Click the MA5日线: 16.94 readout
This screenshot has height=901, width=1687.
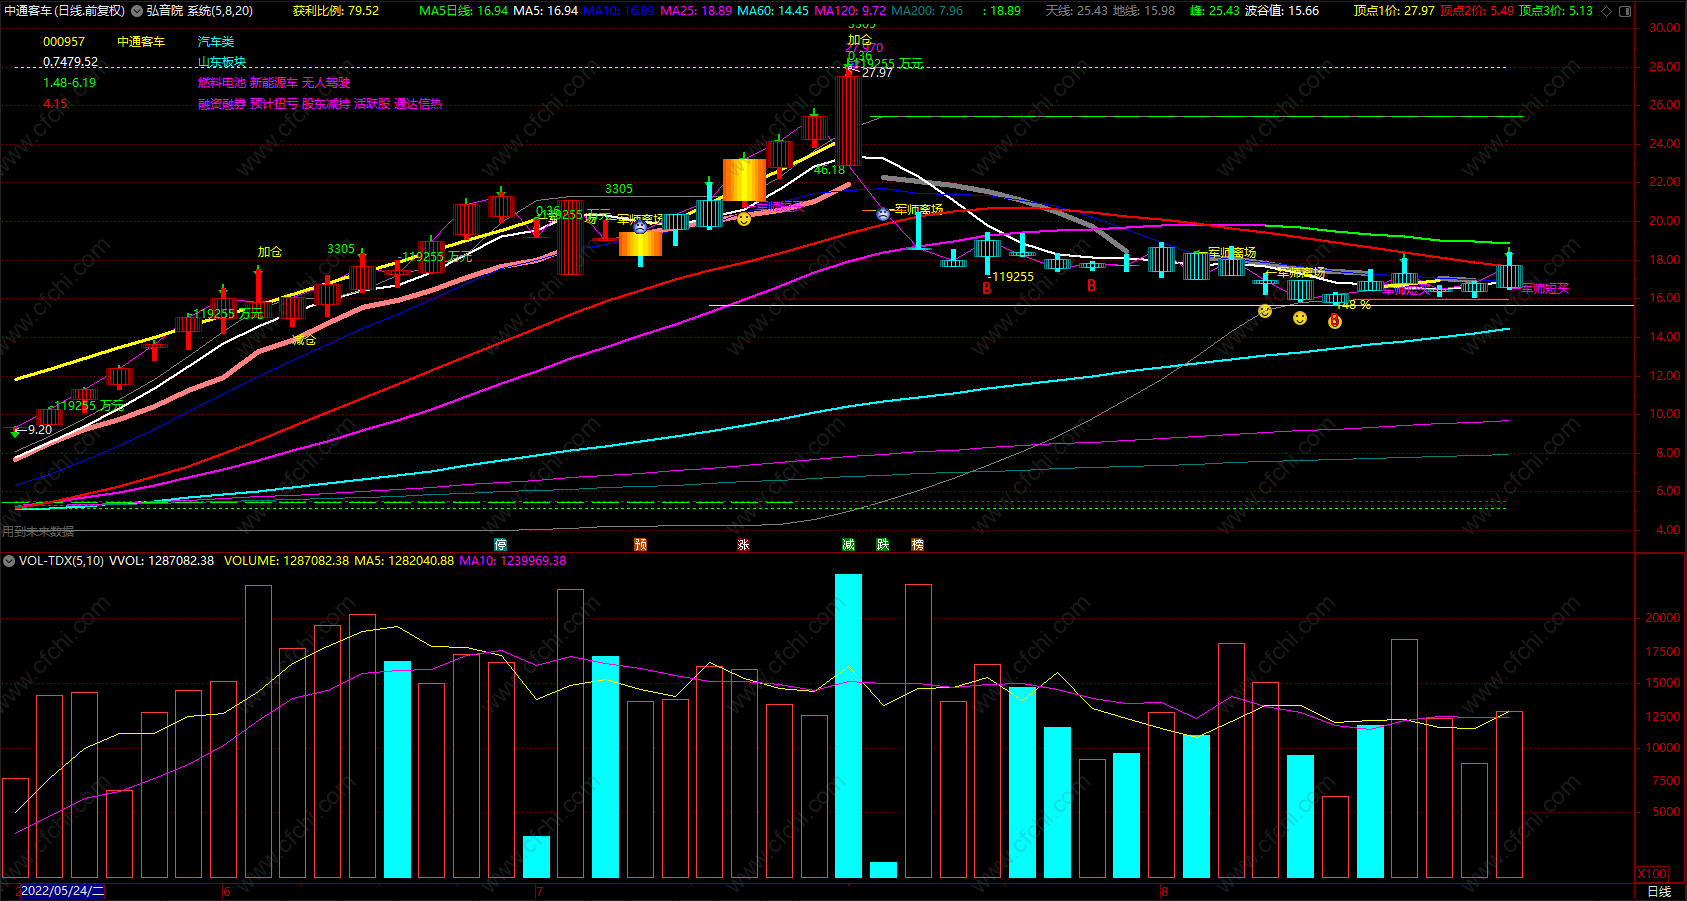coord(463,11)
